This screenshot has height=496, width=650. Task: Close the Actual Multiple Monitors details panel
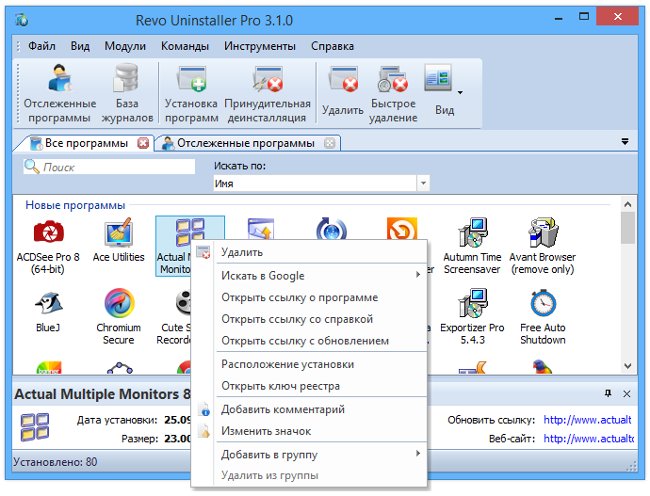(x=627, y=394)
